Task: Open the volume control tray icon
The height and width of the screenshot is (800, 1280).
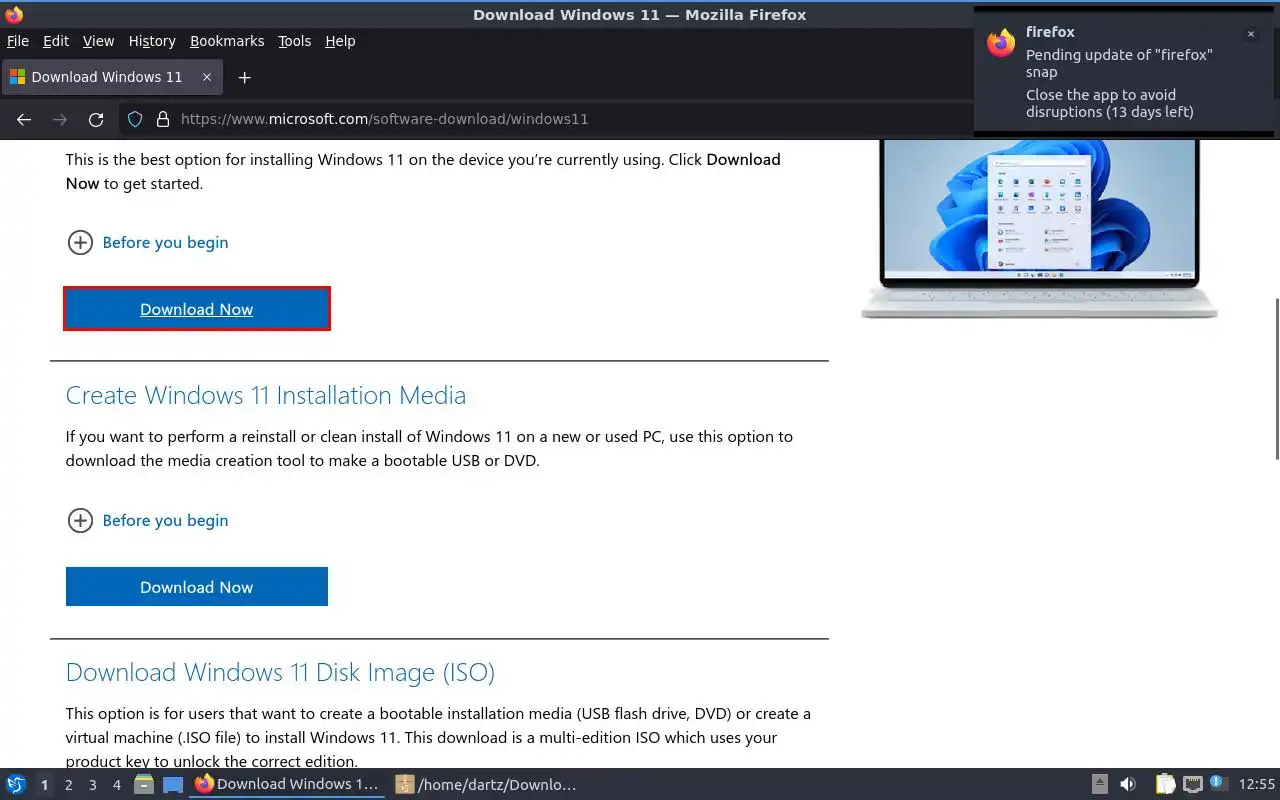Action: click(1128, 785)
